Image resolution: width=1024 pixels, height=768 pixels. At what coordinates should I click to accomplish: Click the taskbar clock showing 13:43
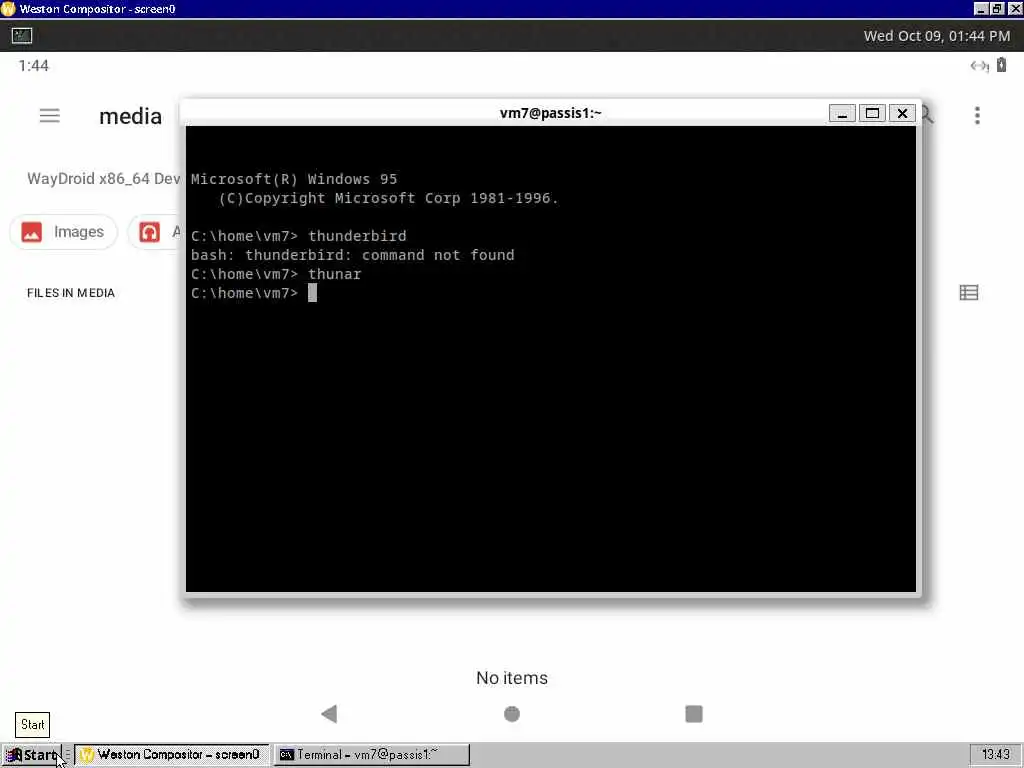995,755
